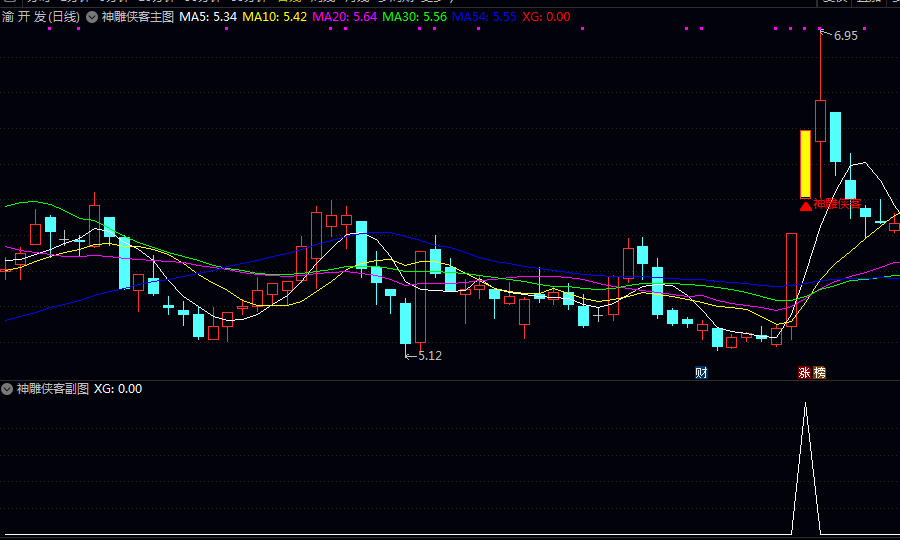Click the XG: 0.00 sub-chart value
Viewport: 900px width, 540px height.
tap(118, 389)
